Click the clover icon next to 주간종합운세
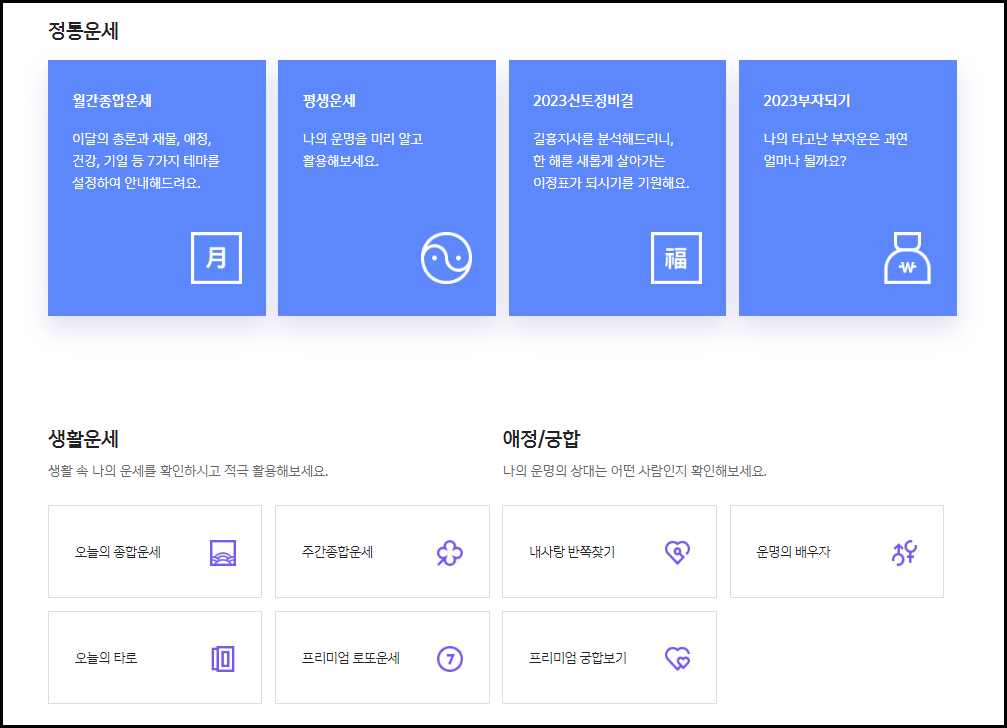The image size is (1007, 728). tap(450, 551)
